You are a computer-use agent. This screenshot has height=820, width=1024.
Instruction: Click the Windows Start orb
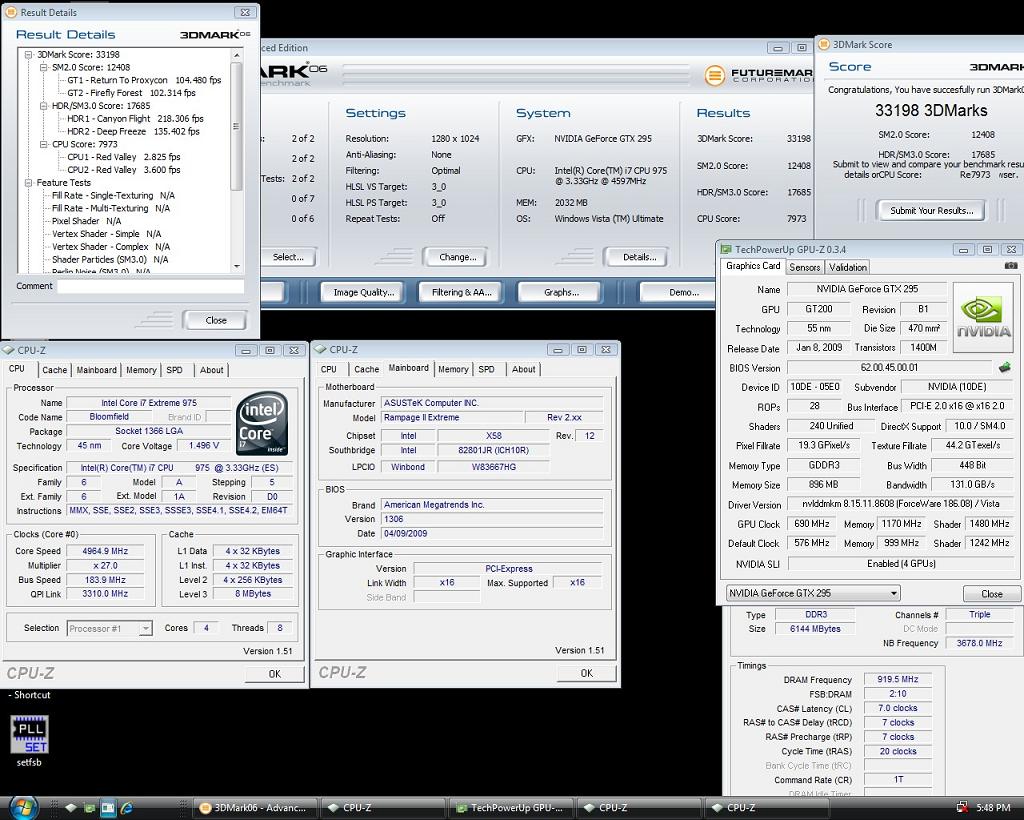[24, 808]
